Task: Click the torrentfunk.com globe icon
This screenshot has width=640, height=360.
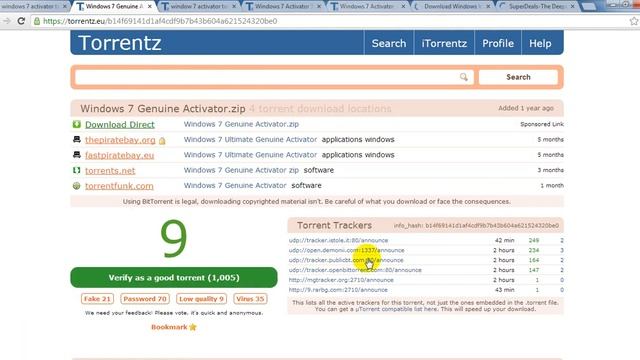Action: pos(76,186)
